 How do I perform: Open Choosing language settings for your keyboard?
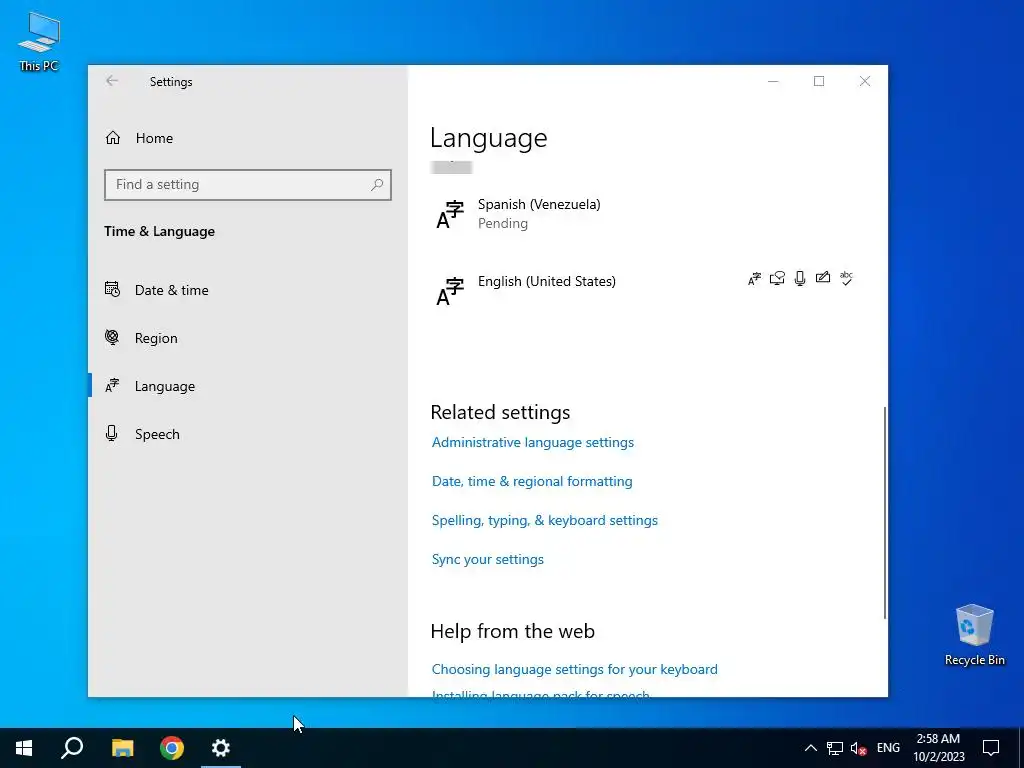click(x=575, y=669)
